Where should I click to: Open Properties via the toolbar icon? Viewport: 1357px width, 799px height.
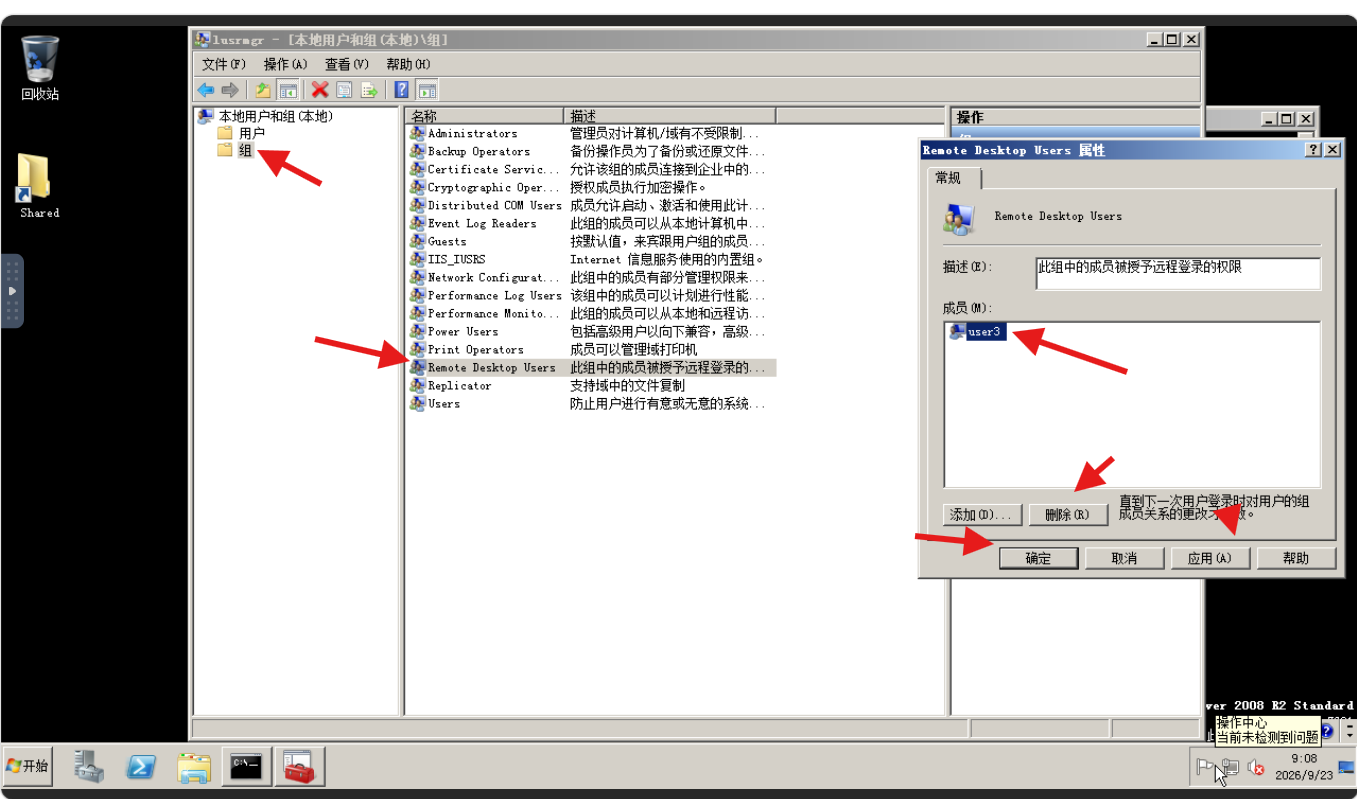[x=344, y=90]
